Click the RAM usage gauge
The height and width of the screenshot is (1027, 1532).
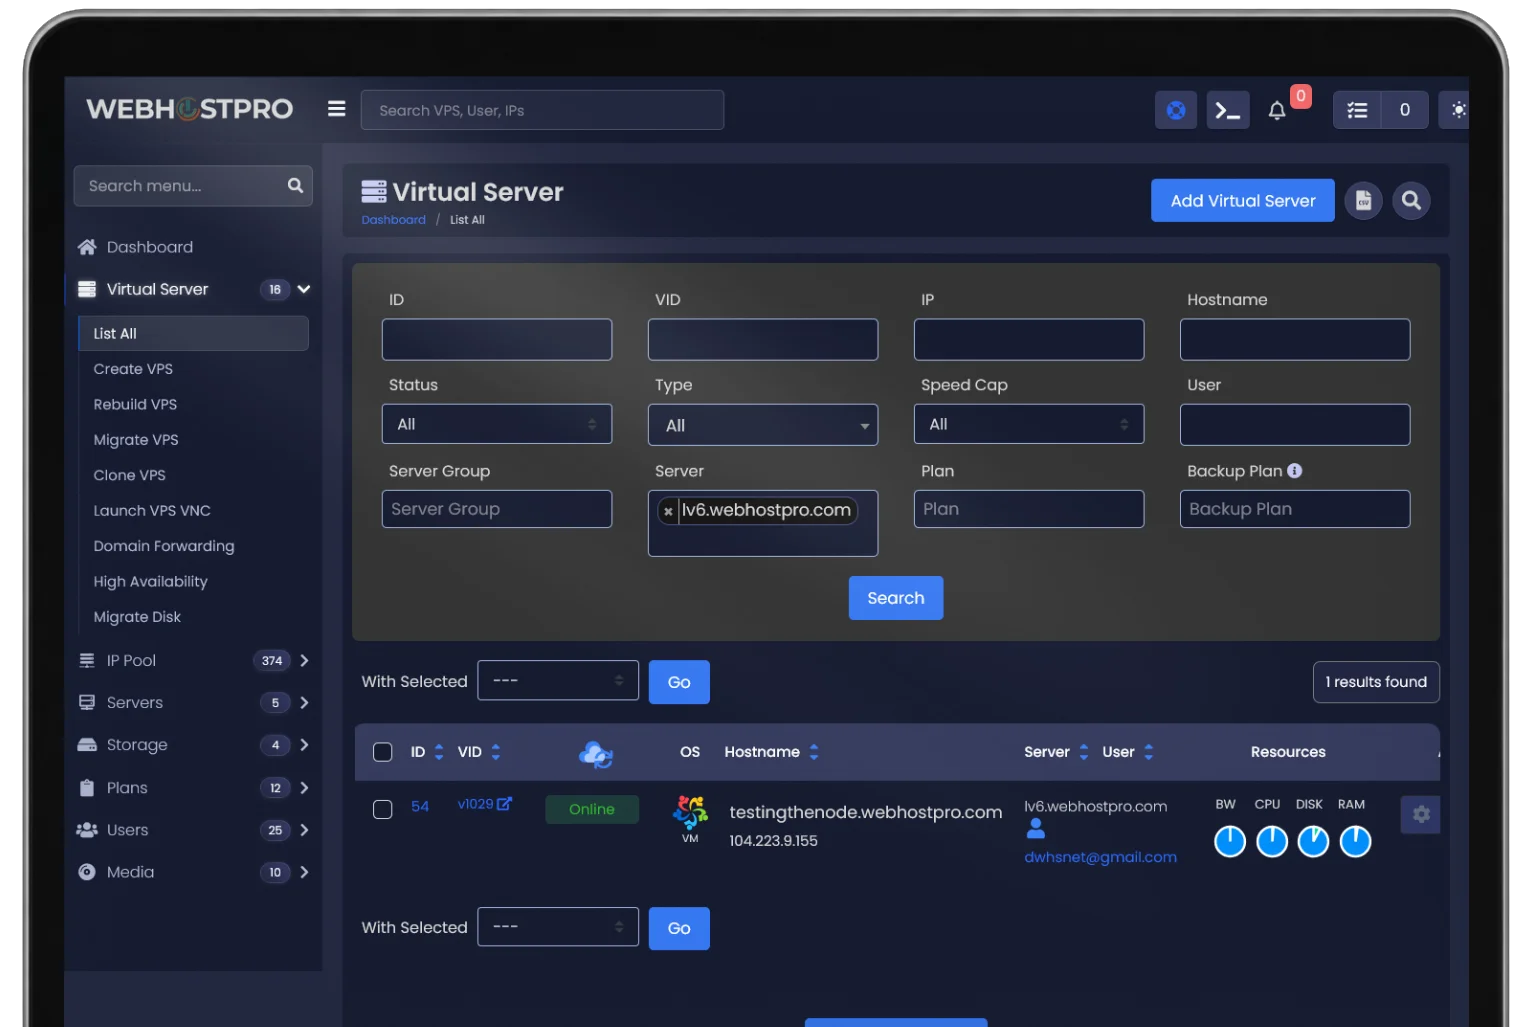pyautogui.click(x=1355, y=842)
